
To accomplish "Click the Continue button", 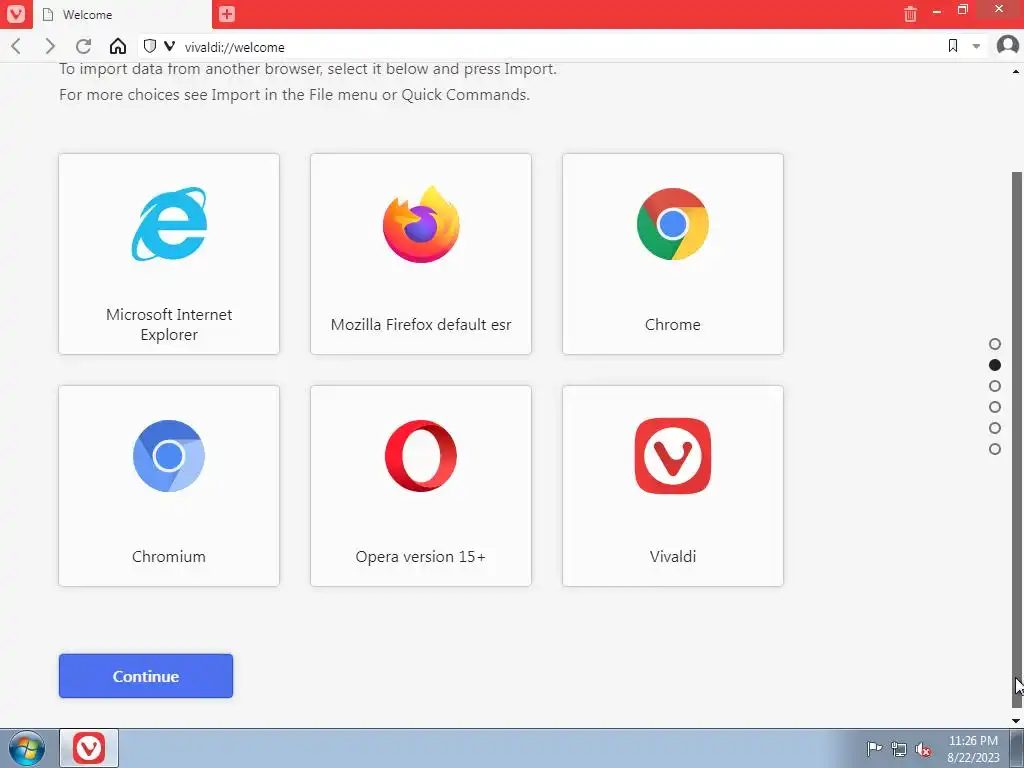I will (x=146, y=676).
